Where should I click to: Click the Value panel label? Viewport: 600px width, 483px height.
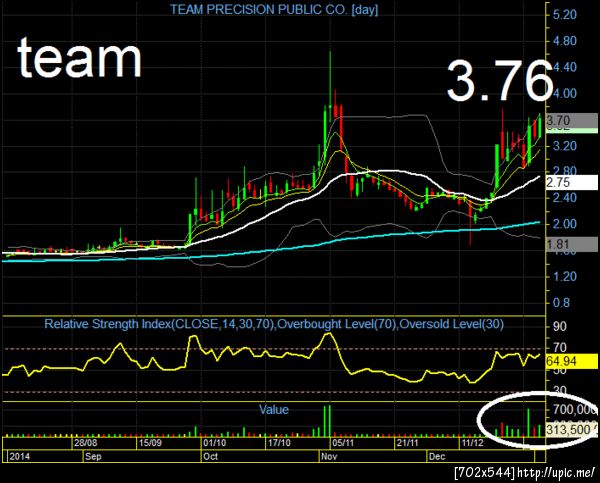tap(274, 410)
